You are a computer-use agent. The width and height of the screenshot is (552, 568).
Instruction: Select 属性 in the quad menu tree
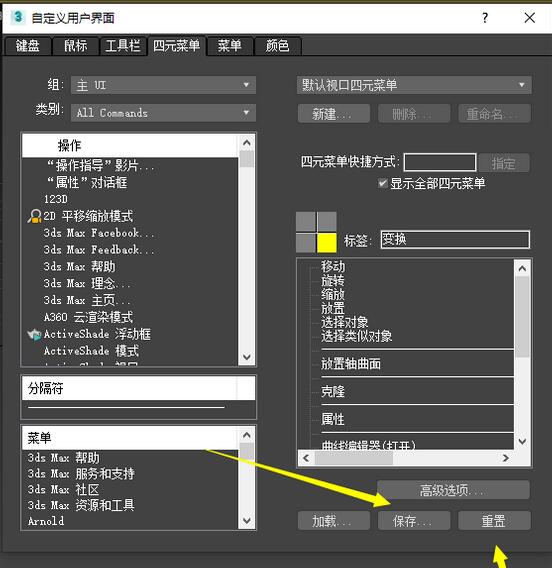pos(333,419)
